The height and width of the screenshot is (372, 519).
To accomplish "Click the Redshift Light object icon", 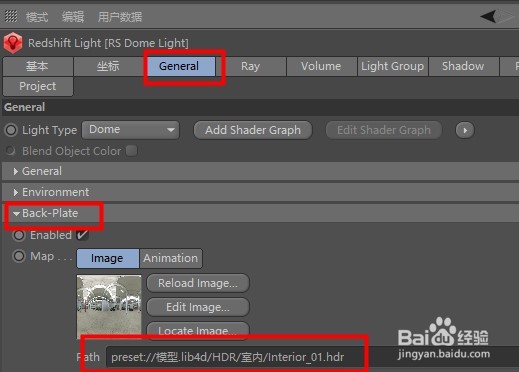I will 13,43.
